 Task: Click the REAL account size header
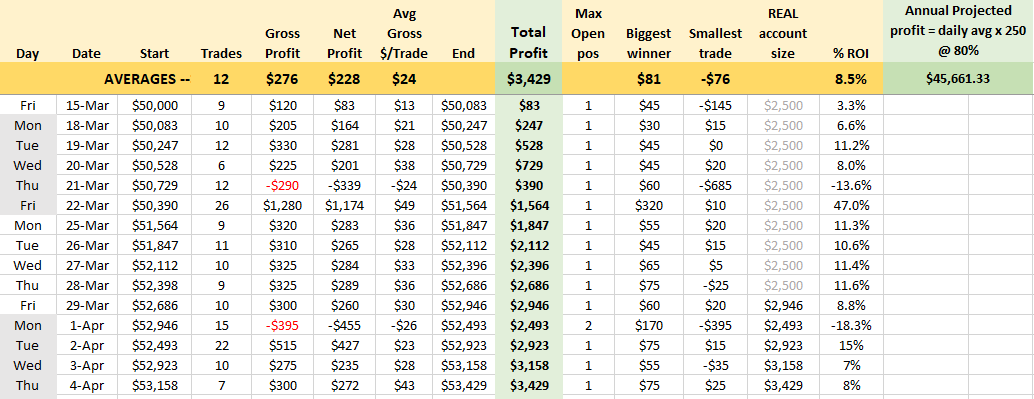(x=783, y=33)
